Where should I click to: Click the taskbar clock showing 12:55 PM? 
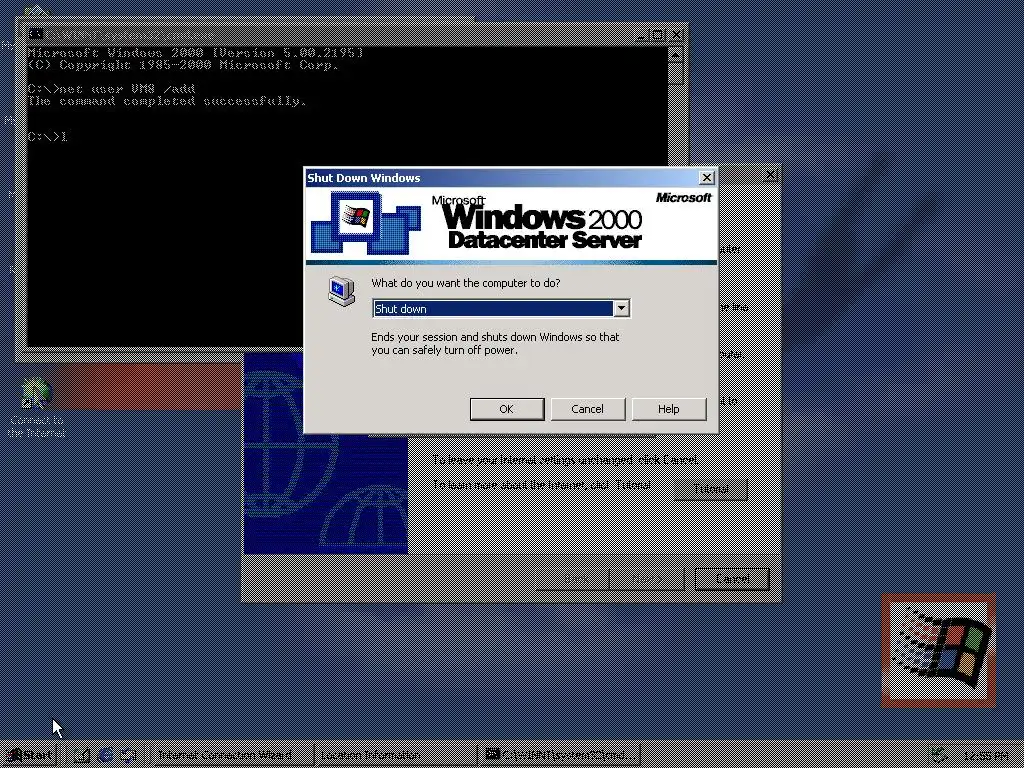point(985,756)
